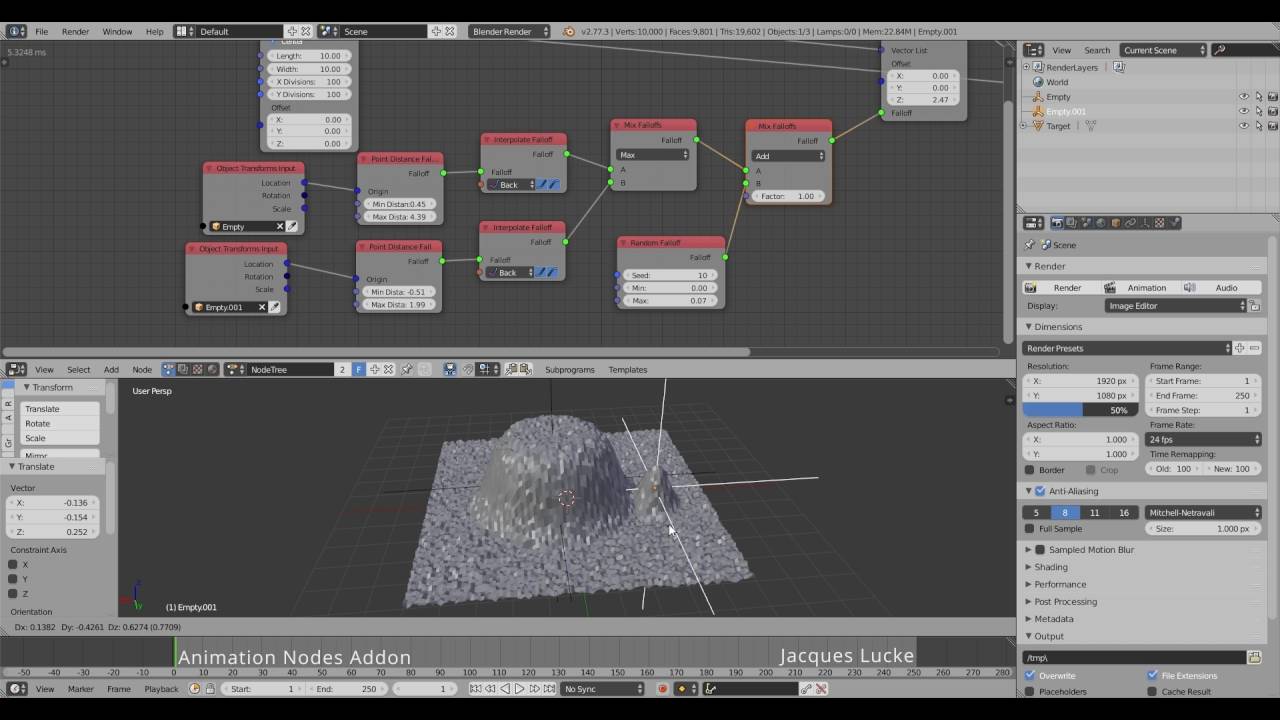Open the Subprograms menu
This screenshot has width=1280, height=720.
[x=569, y=369]
